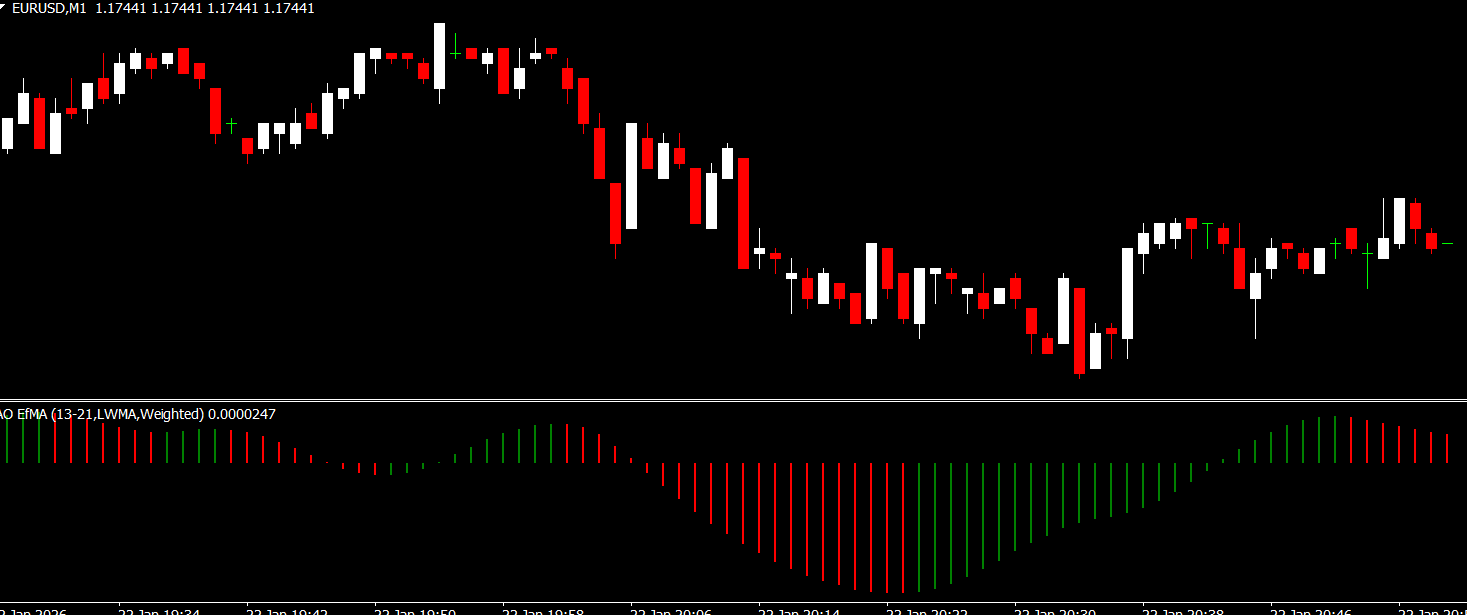This screenshot has width=1467, height=615.
Task: Select the tallest white candle at chart top
Action: 439,56
